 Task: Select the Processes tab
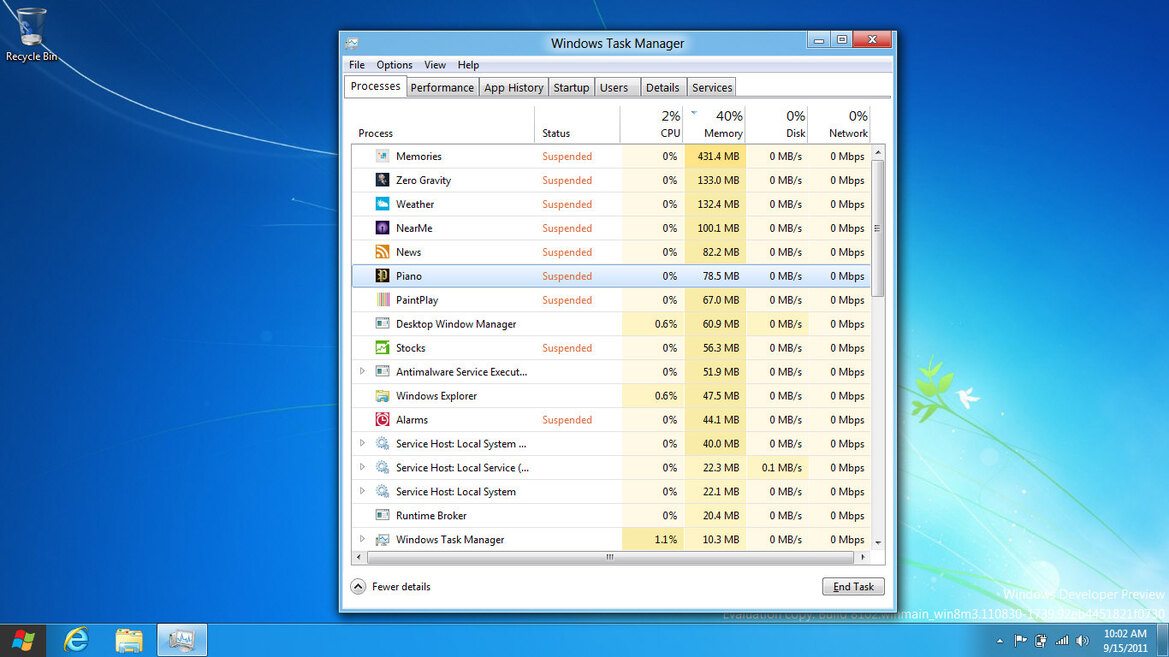coord(375,86)
